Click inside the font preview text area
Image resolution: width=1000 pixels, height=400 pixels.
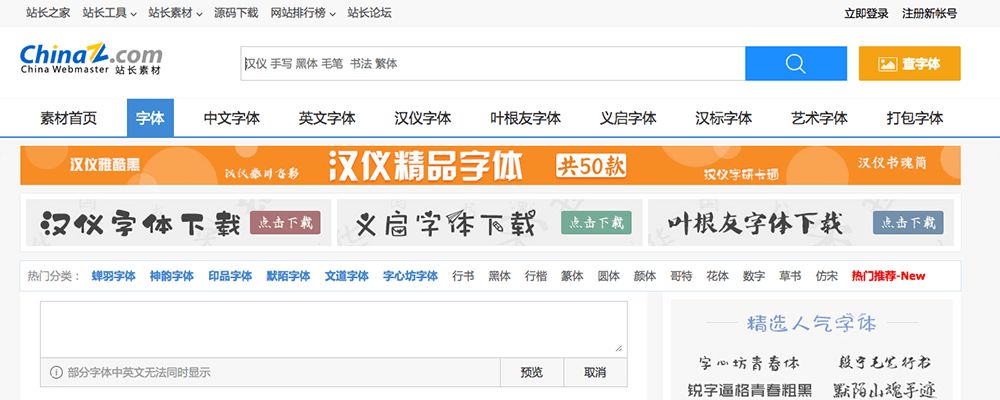coord(334,329)
